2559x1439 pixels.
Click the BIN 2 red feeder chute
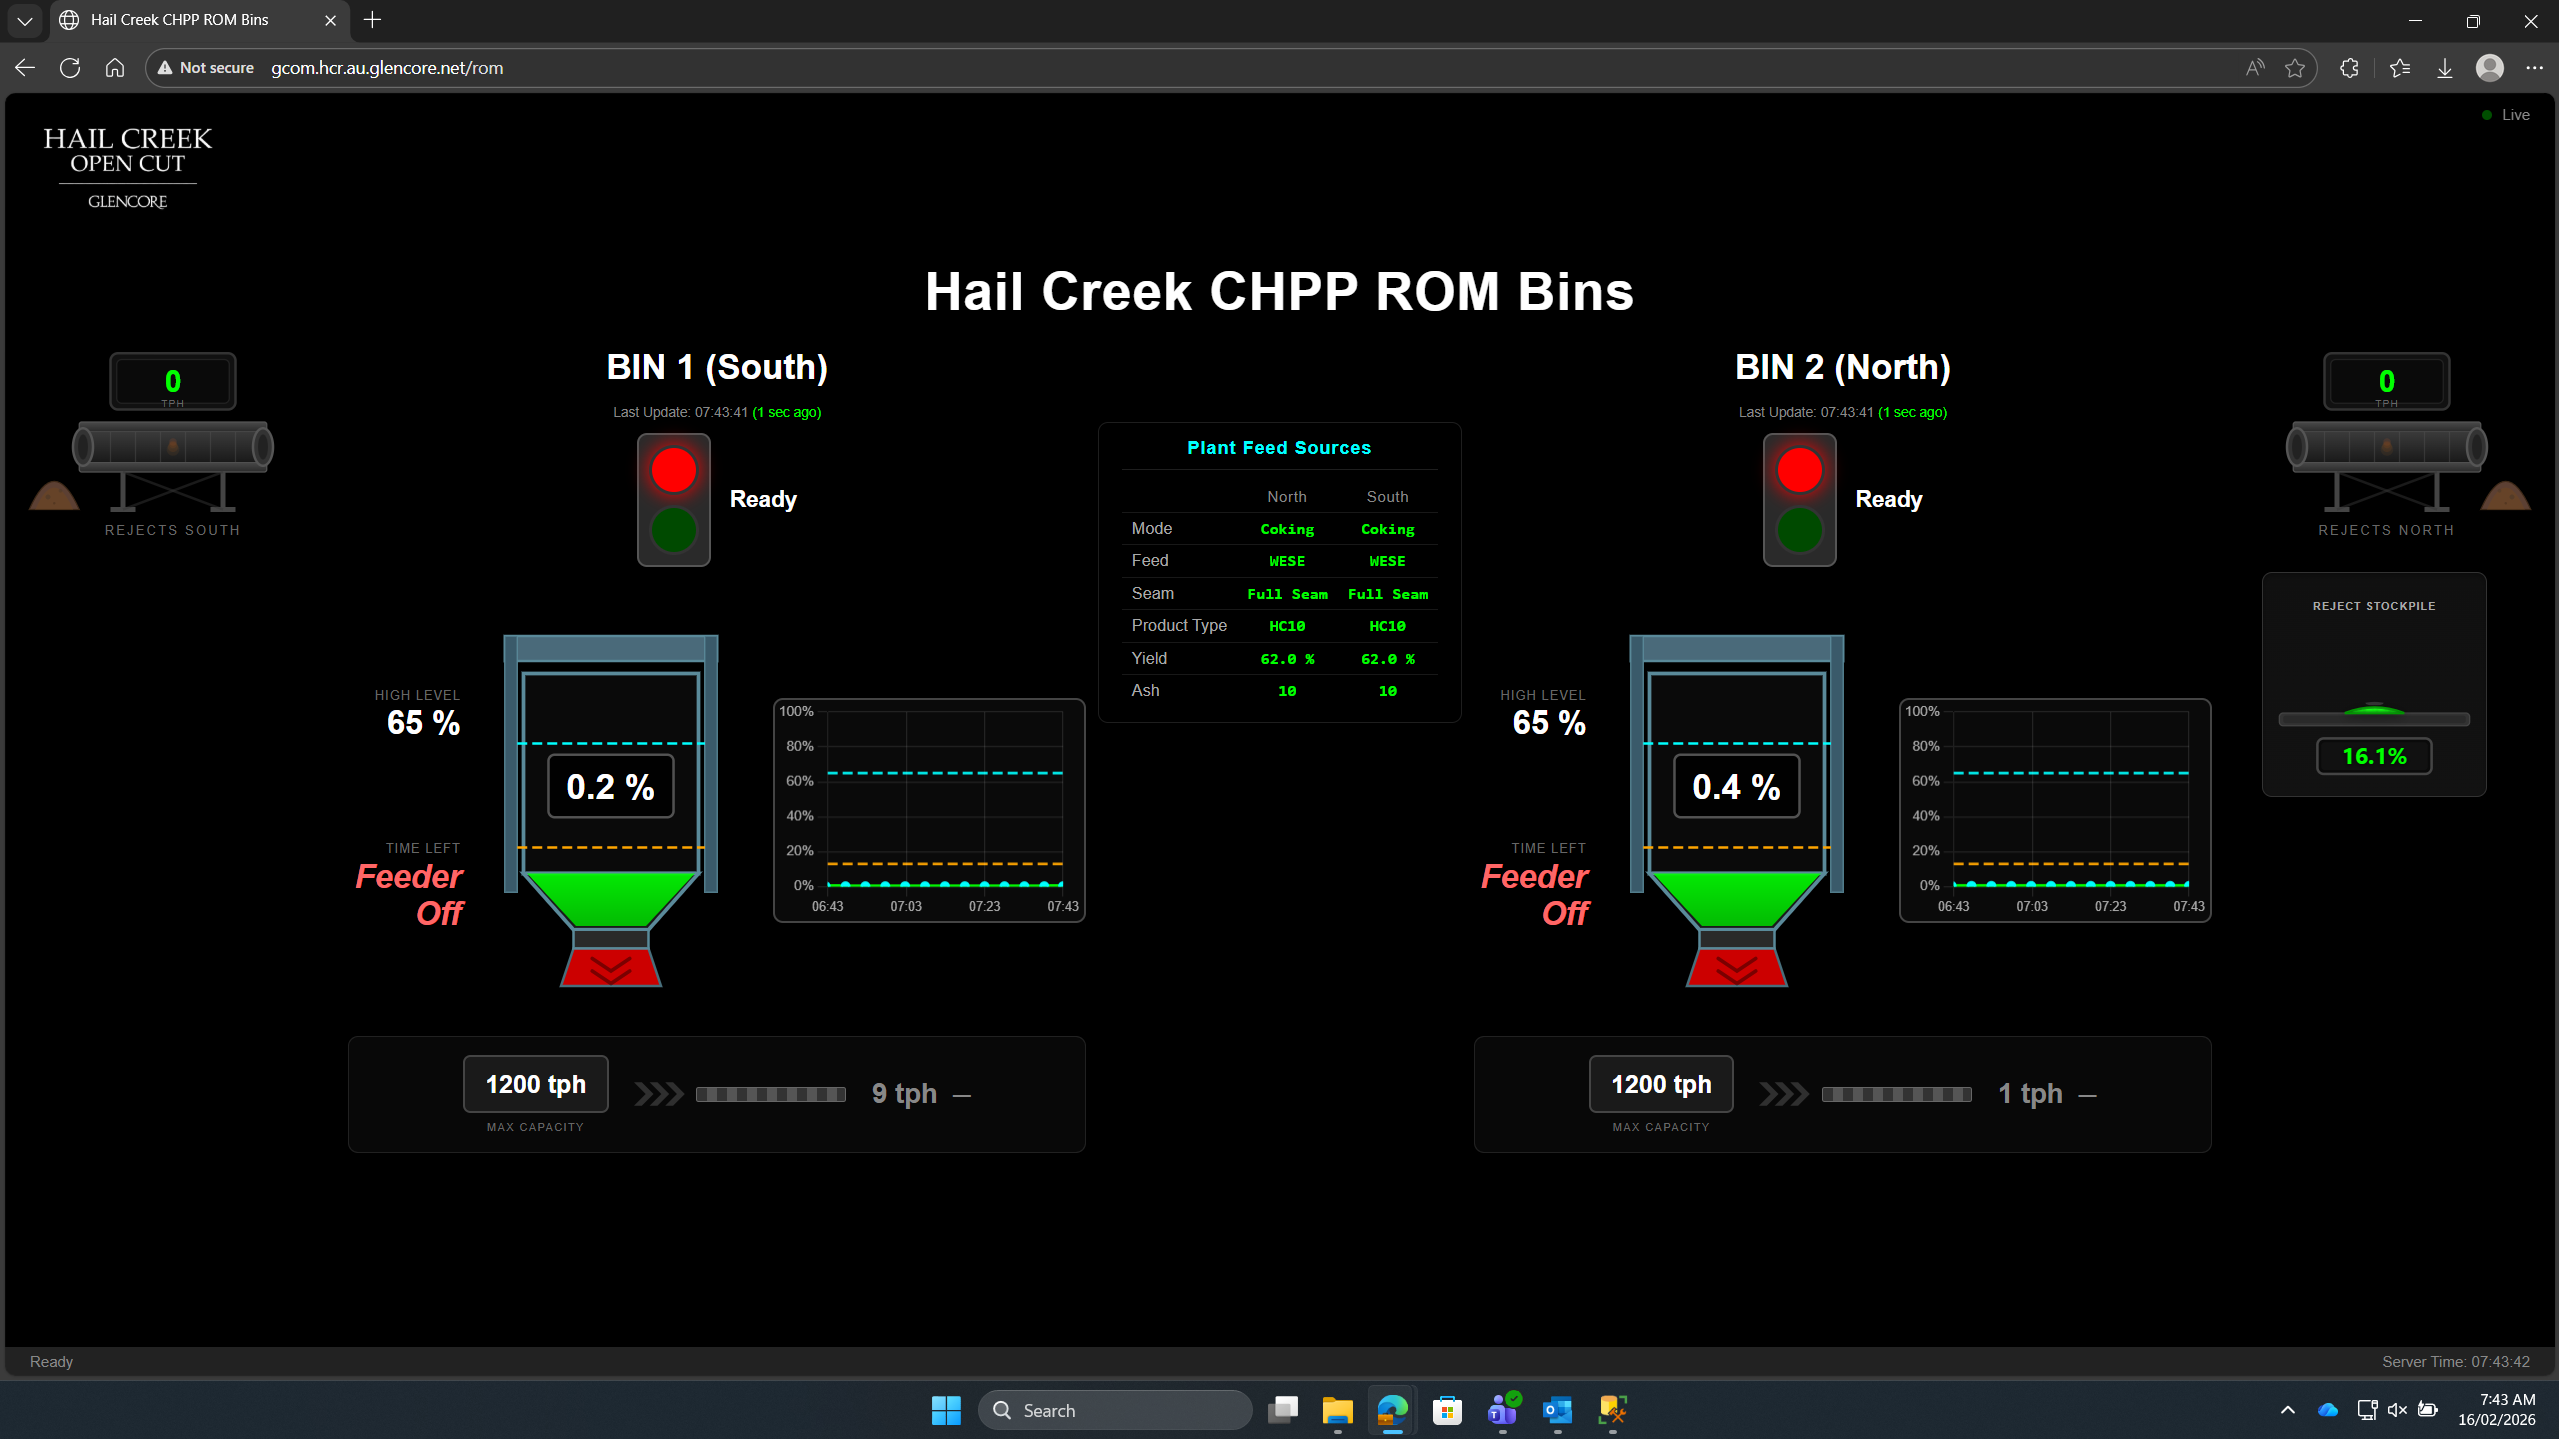[1736, 967]
